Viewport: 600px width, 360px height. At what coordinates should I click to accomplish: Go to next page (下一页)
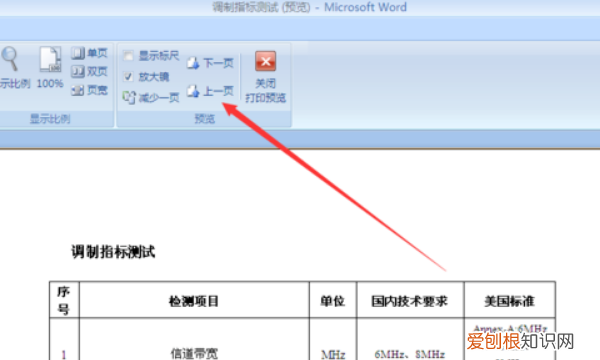point(210,63)
